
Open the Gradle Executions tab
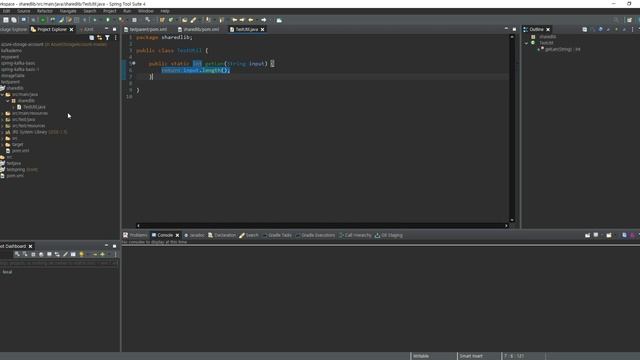click(315, 235)
